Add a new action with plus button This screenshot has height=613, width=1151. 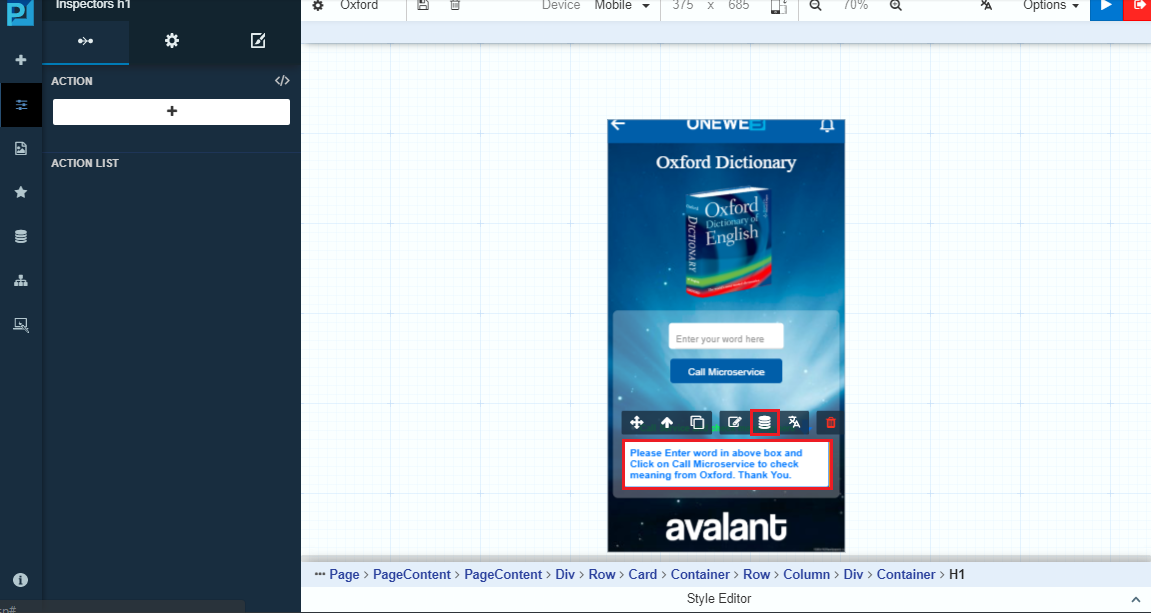171,112
